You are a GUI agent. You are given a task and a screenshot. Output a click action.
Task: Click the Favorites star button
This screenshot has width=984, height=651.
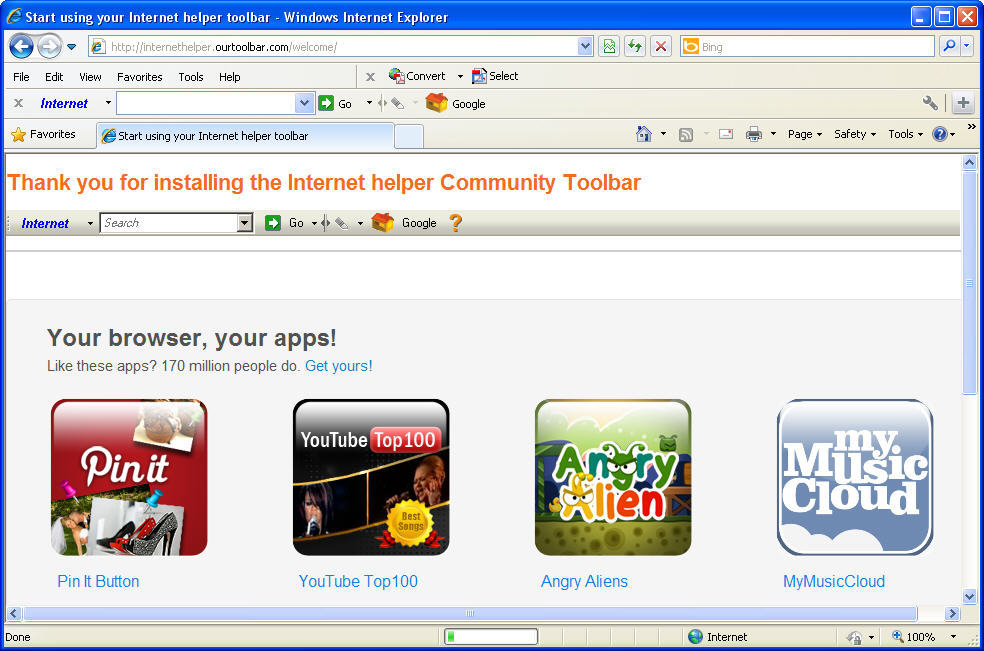click(43, 134)
